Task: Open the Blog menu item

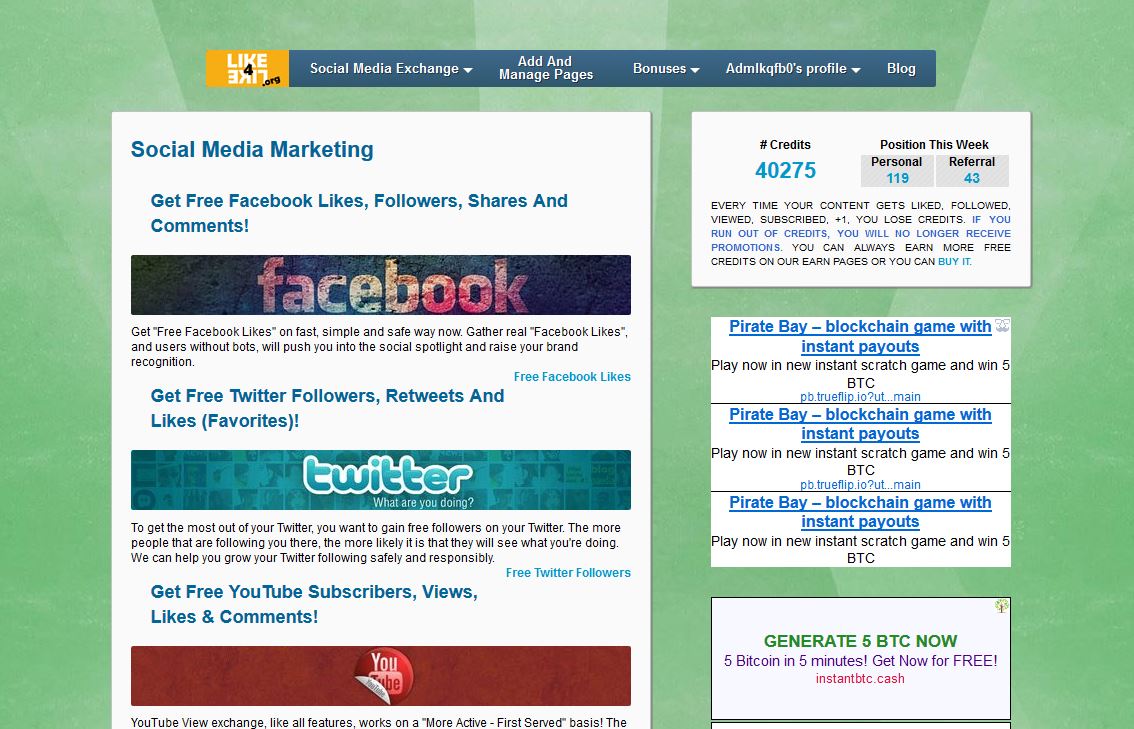Action: point(900,69)
